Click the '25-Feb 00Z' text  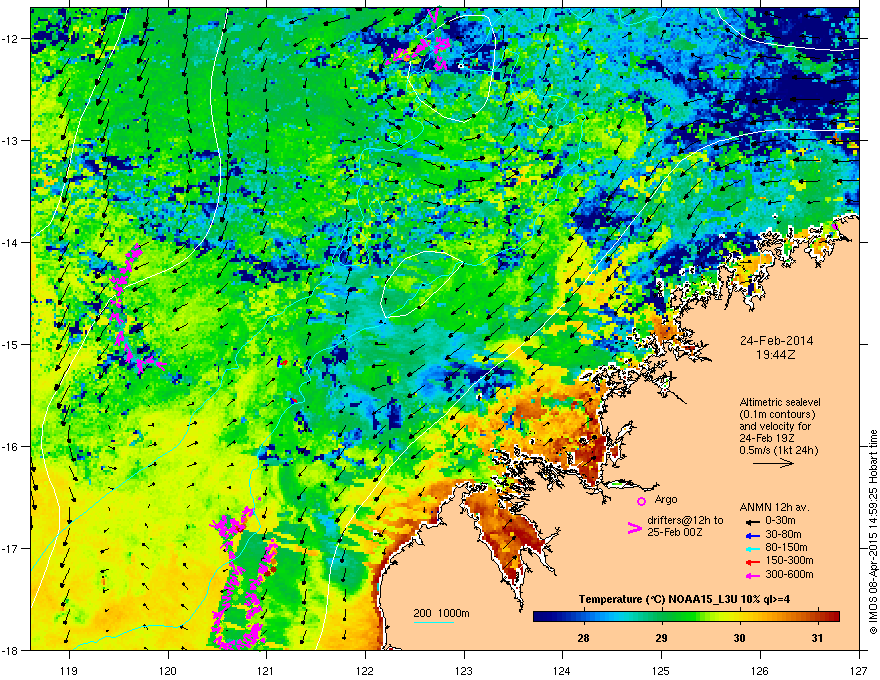click(x=675, y=532)
